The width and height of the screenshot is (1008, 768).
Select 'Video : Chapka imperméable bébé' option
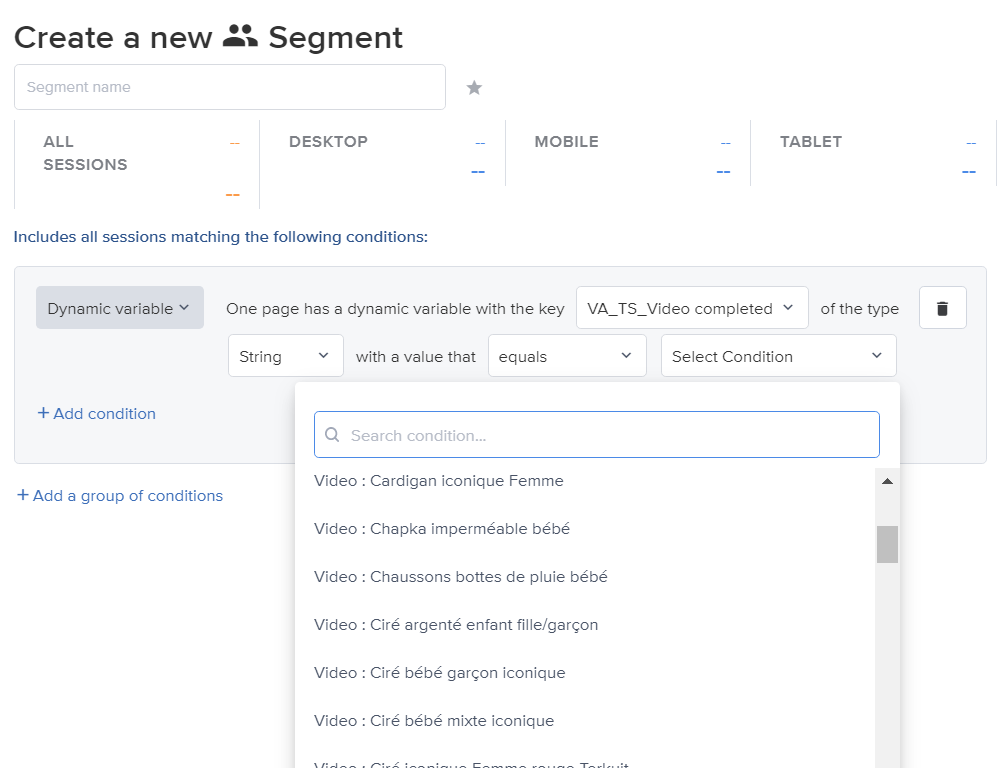[x=441, y=528]
